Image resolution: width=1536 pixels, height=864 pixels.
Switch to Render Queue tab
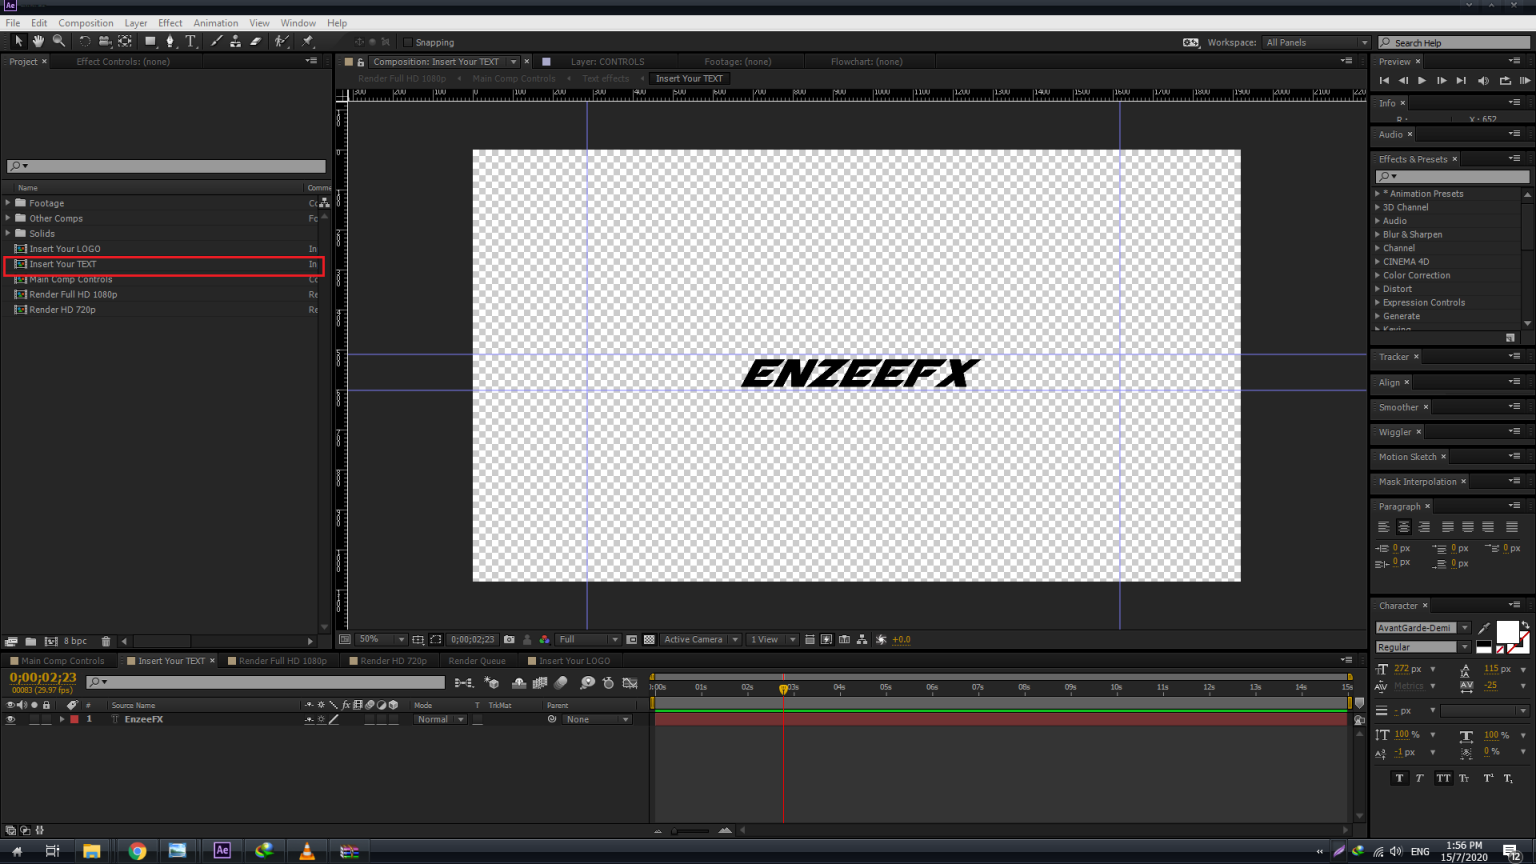point(477,661)
